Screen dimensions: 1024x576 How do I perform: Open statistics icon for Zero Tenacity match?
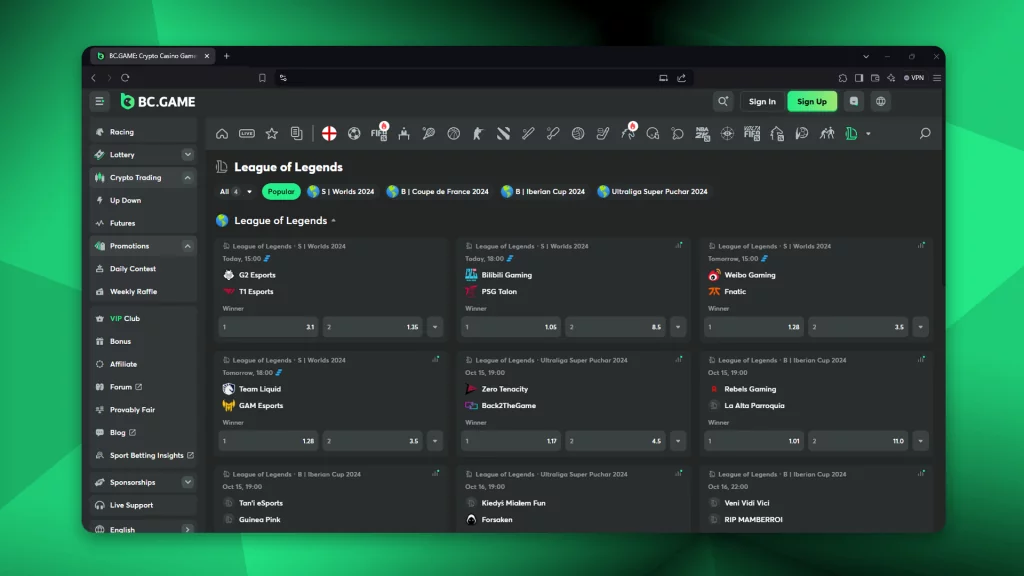679,359
